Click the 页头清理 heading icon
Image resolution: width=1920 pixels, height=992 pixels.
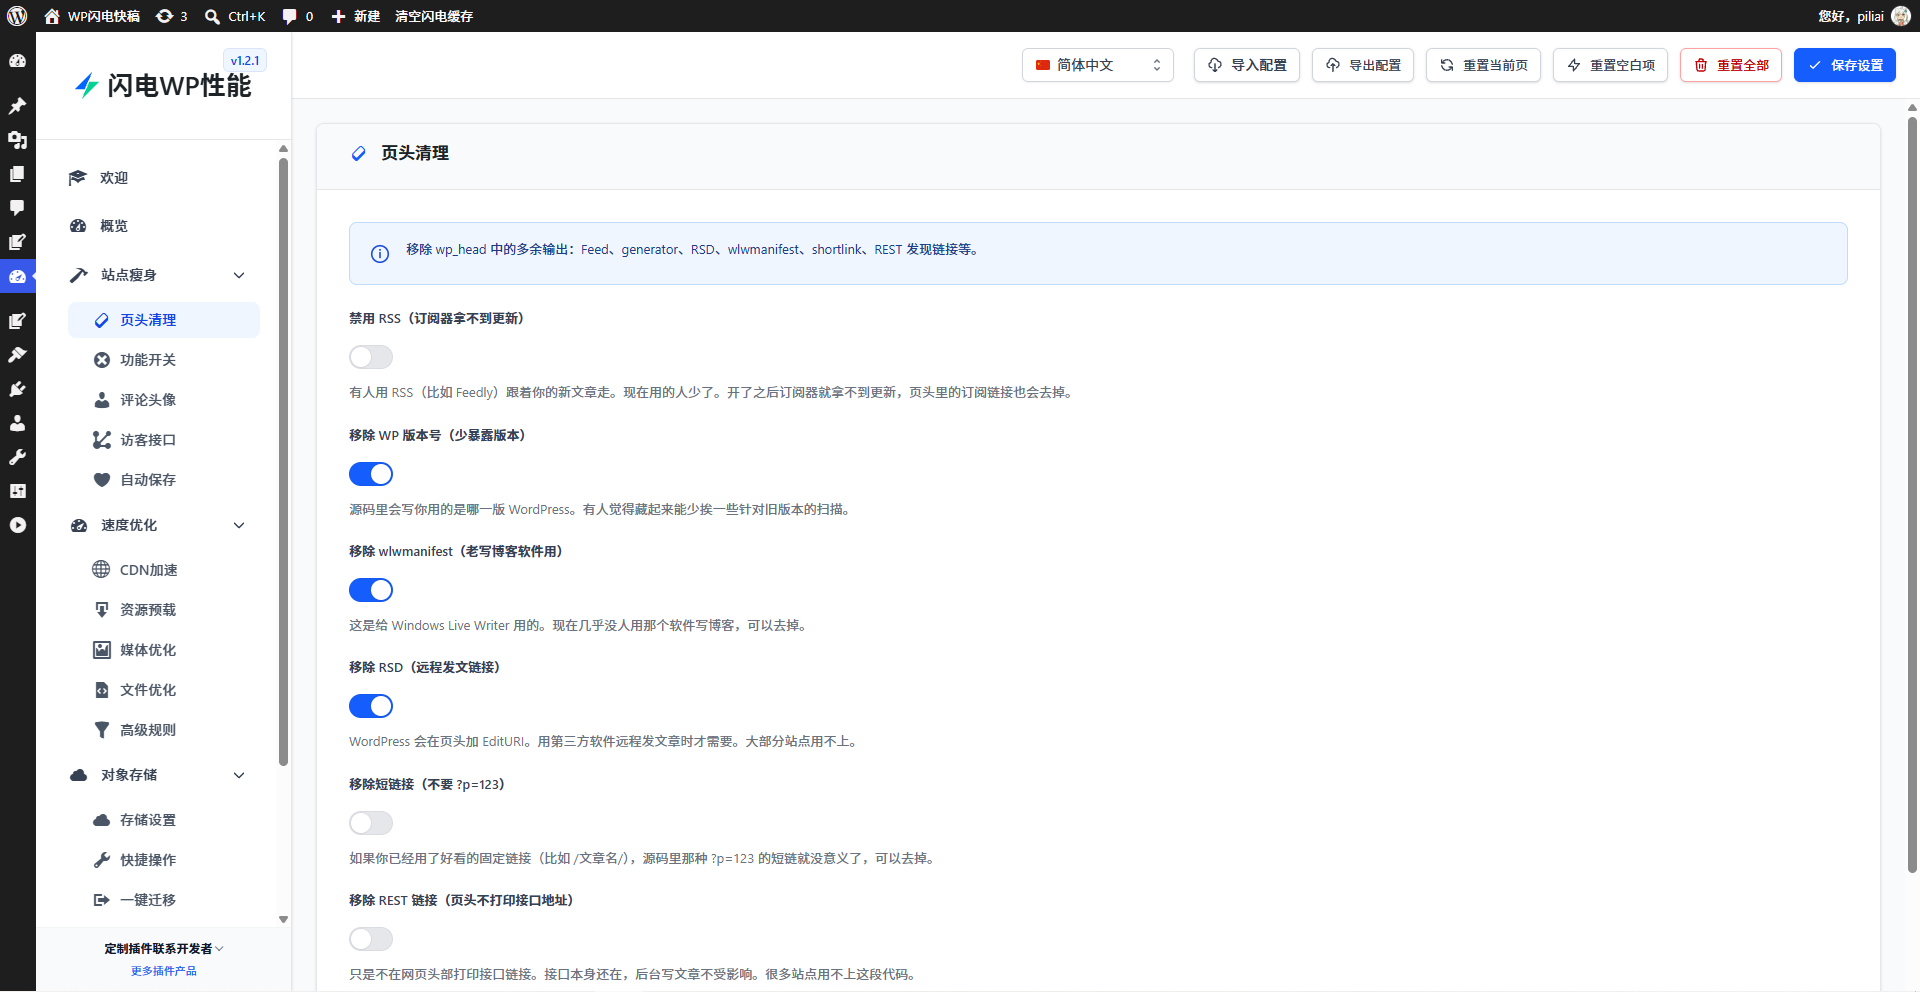(x=359, y=153)
